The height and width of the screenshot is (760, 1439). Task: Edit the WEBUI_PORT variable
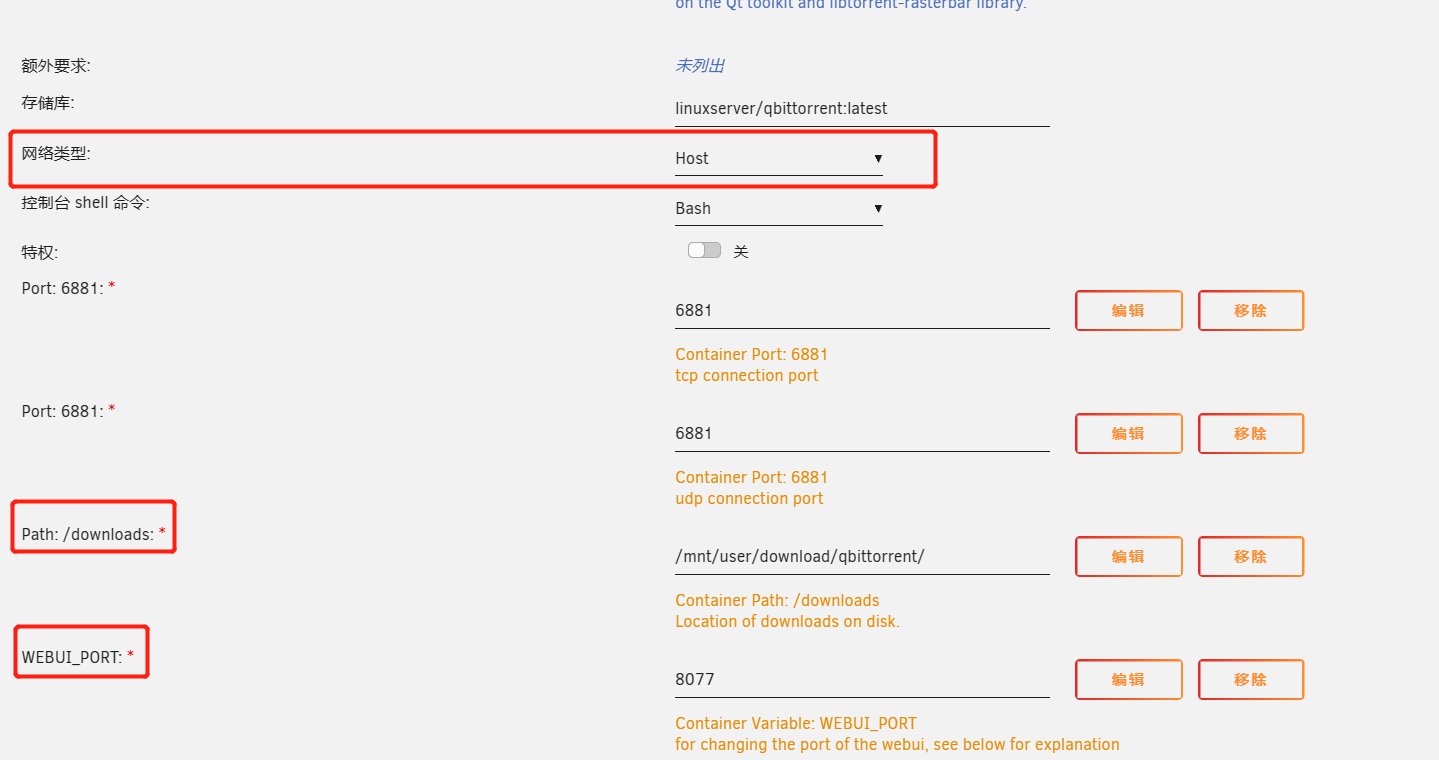[x=1128, y=679]
